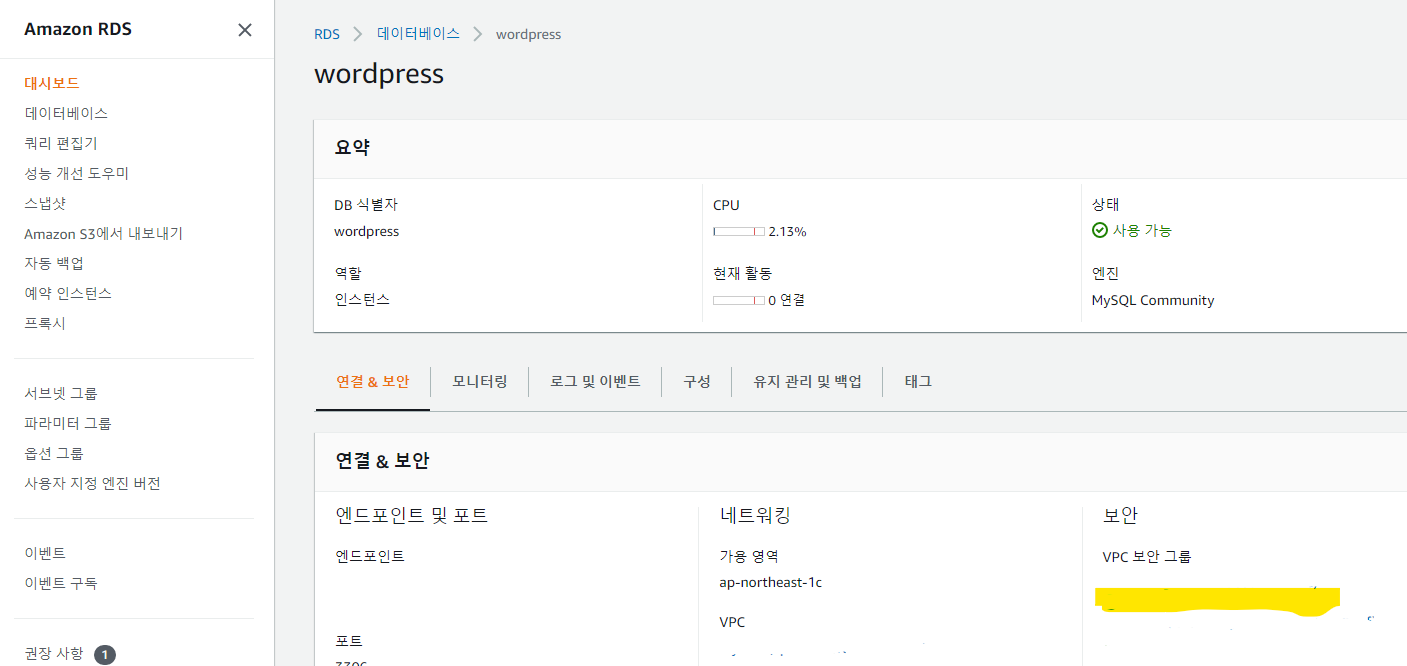The image size is (1407, 666).
Task: Switch to the 구성 tab
Action: click(x=697, y=381)
